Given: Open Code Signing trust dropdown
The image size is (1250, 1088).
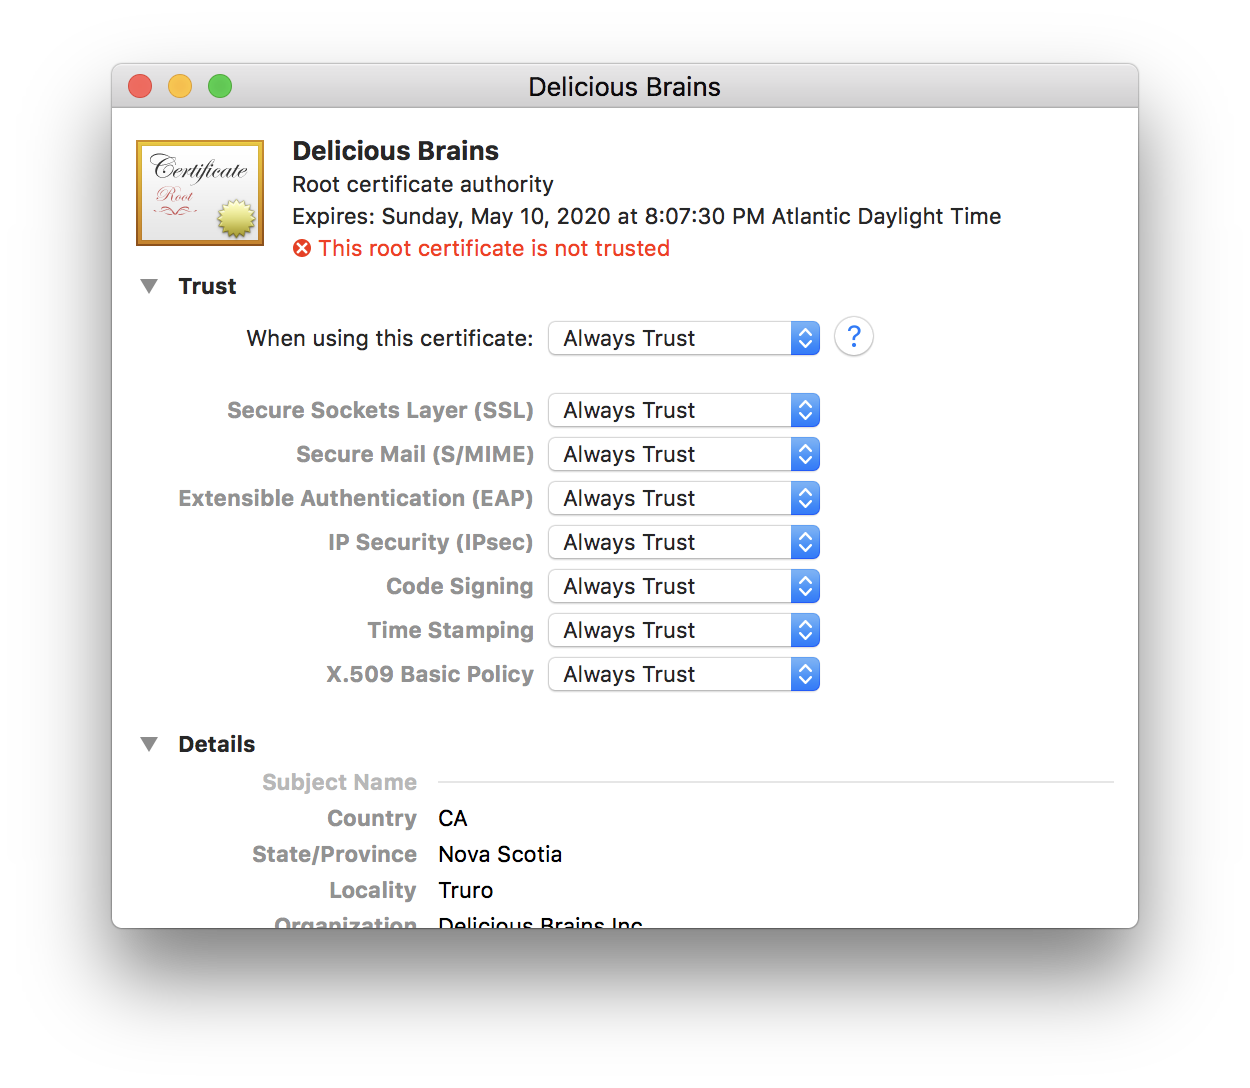Looking at the screenshot, I should 684,586.
